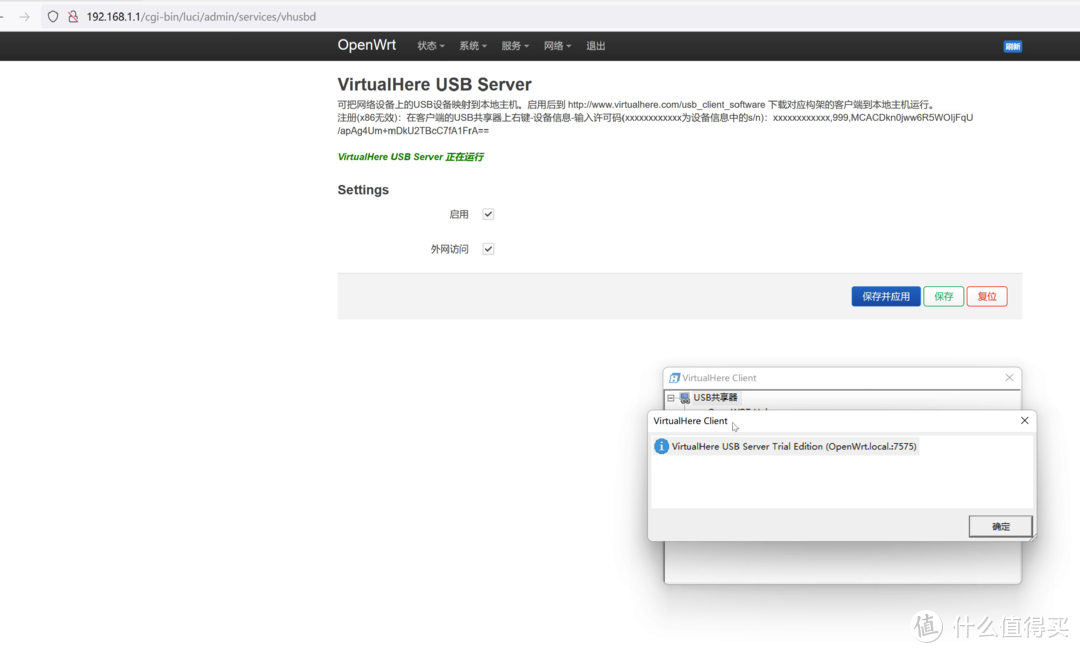
Task: Click the insecure connection padlock icon
Action: tap(73, 17)
